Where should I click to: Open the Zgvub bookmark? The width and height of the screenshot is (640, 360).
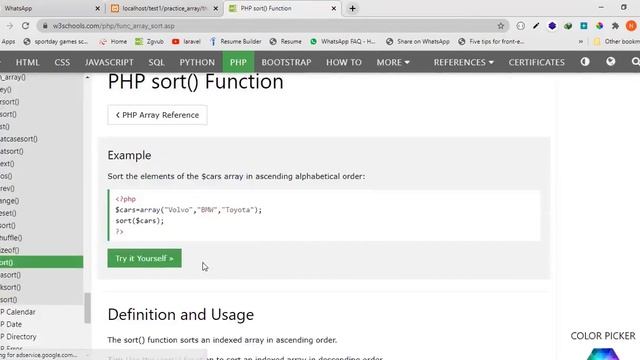click(x=149, y=42)
